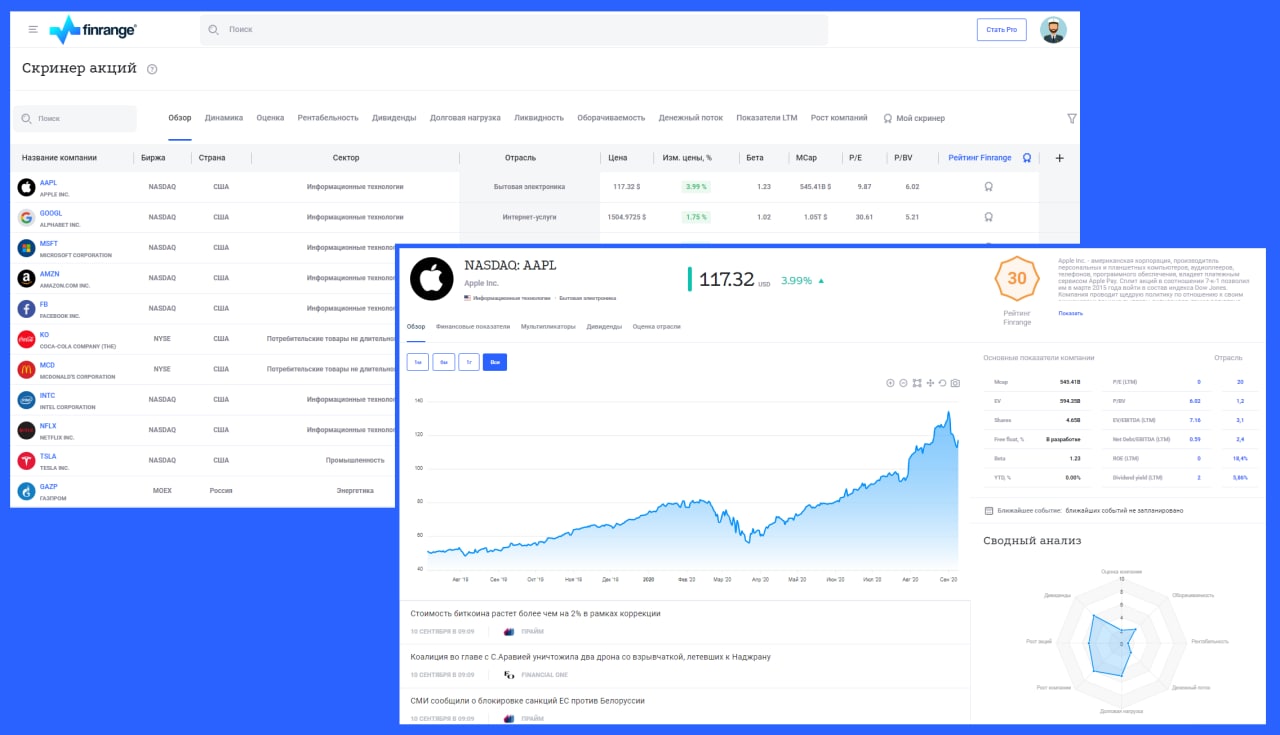Click the rating badge in the AAPL row

coord(988,186)
